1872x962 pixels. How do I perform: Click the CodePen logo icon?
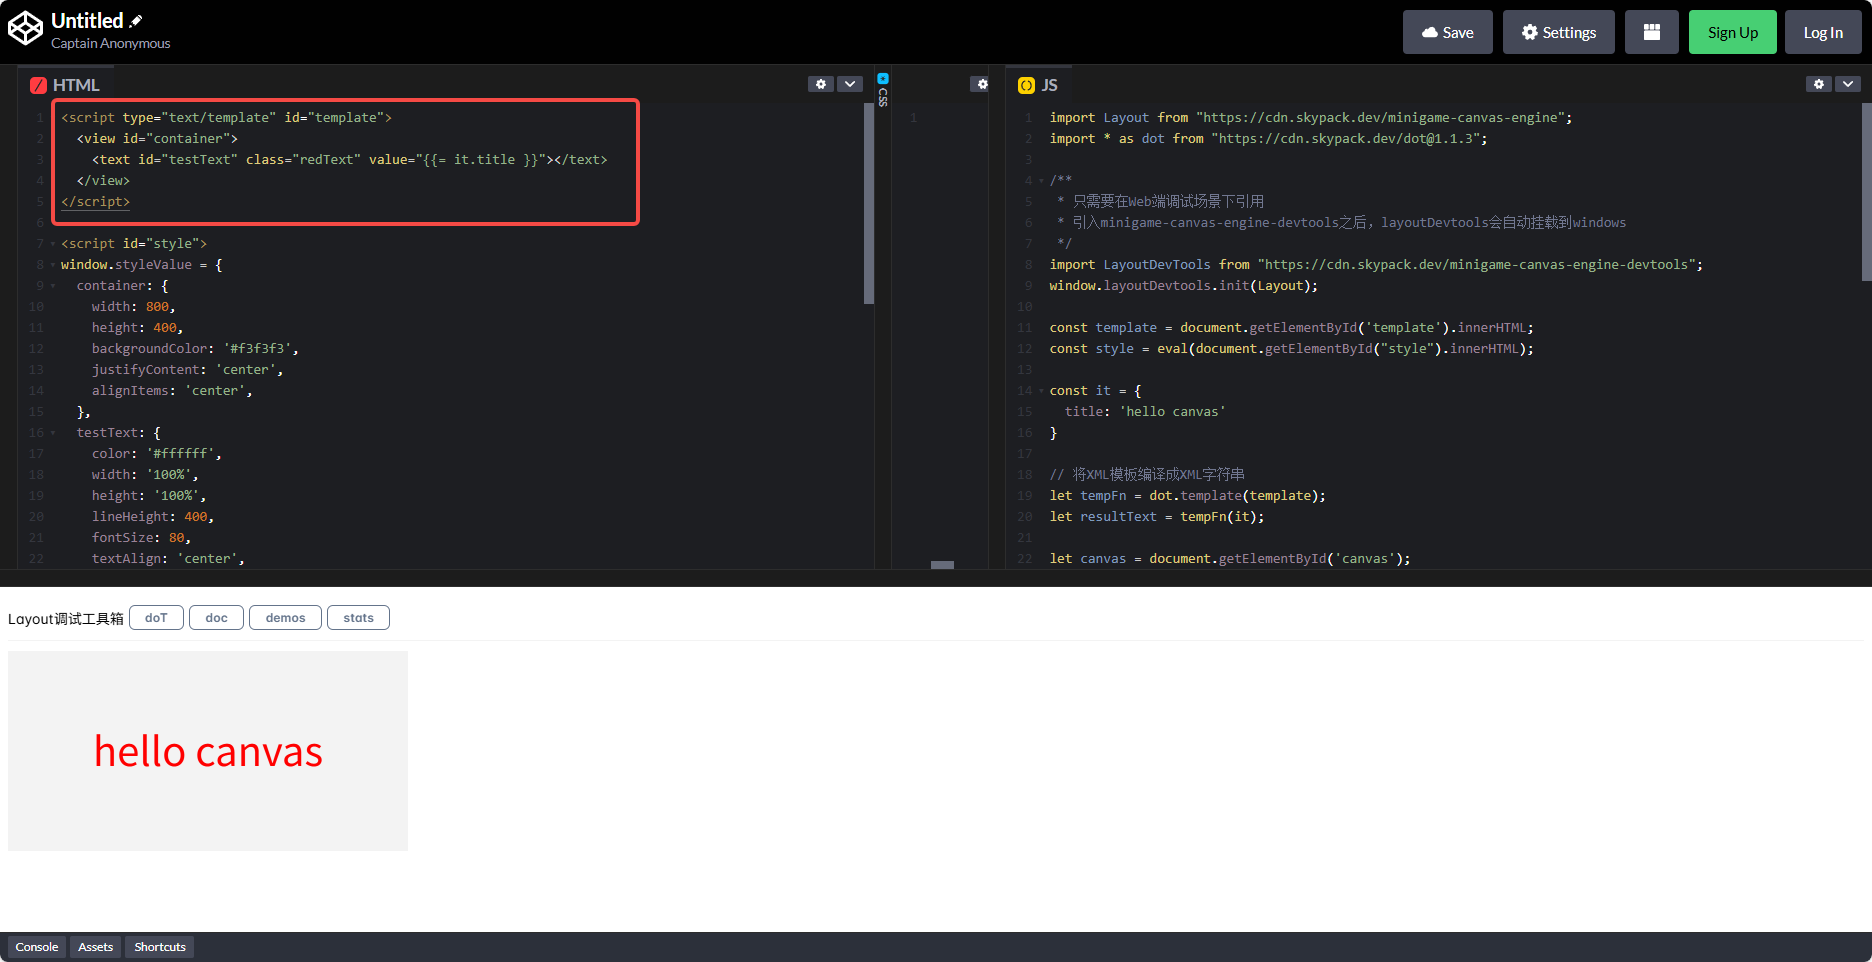25,29
